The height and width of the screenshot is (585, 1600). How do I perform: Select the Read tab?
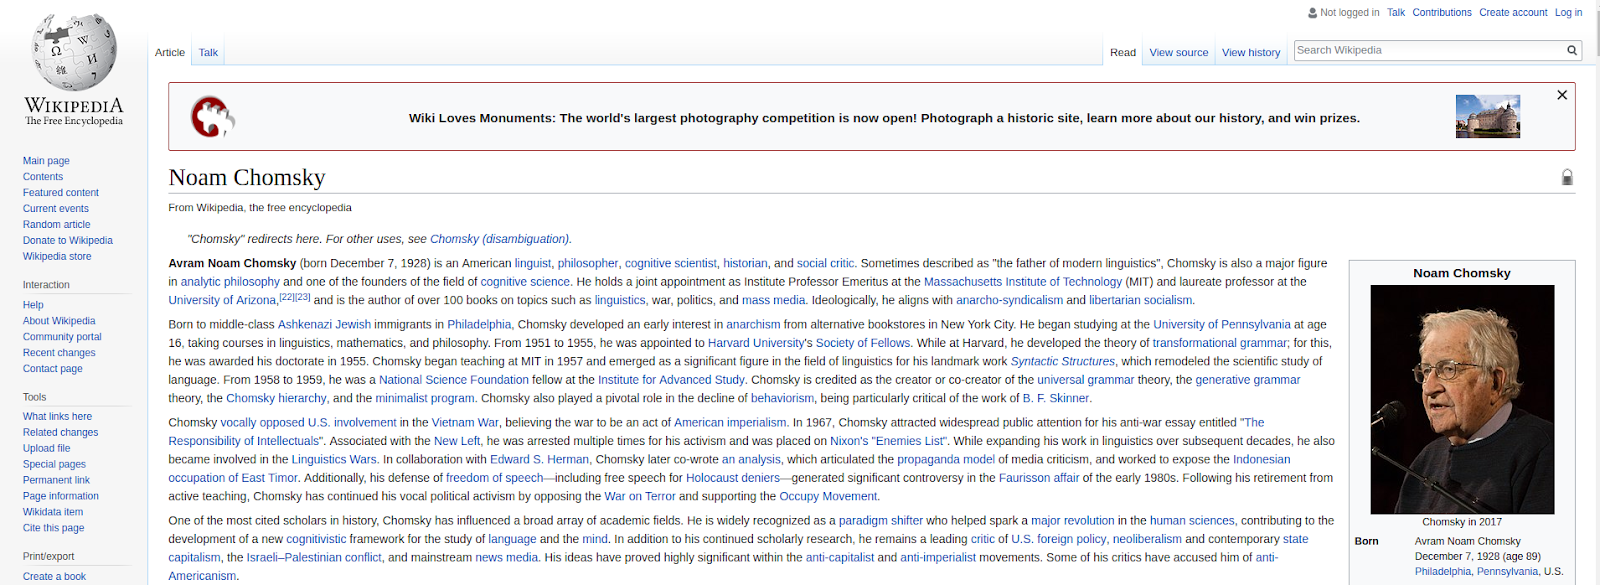(1123, 52)
